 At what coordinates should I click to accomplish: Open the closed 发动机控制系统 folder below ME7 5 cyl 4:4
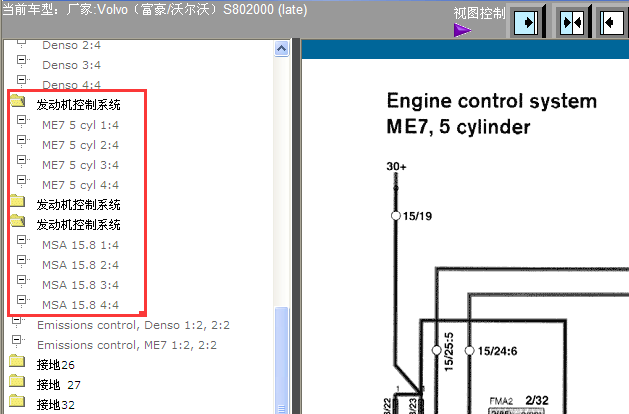[18, 200]
